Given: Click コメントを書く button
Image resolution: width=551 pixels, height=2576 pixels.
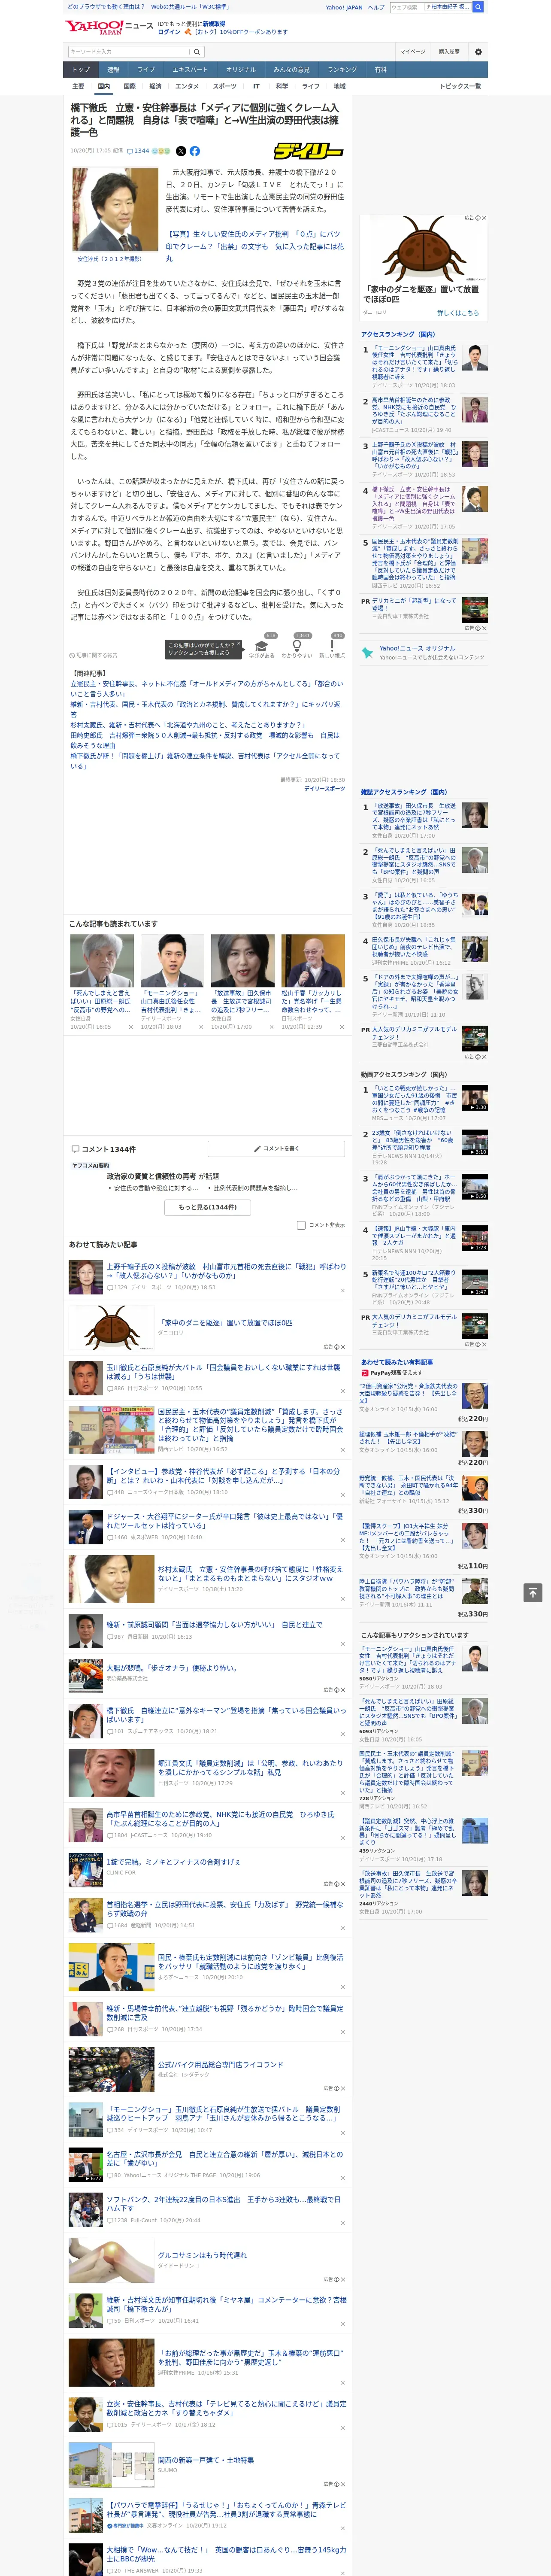Looking at the screenshot, I should 276,1149.
